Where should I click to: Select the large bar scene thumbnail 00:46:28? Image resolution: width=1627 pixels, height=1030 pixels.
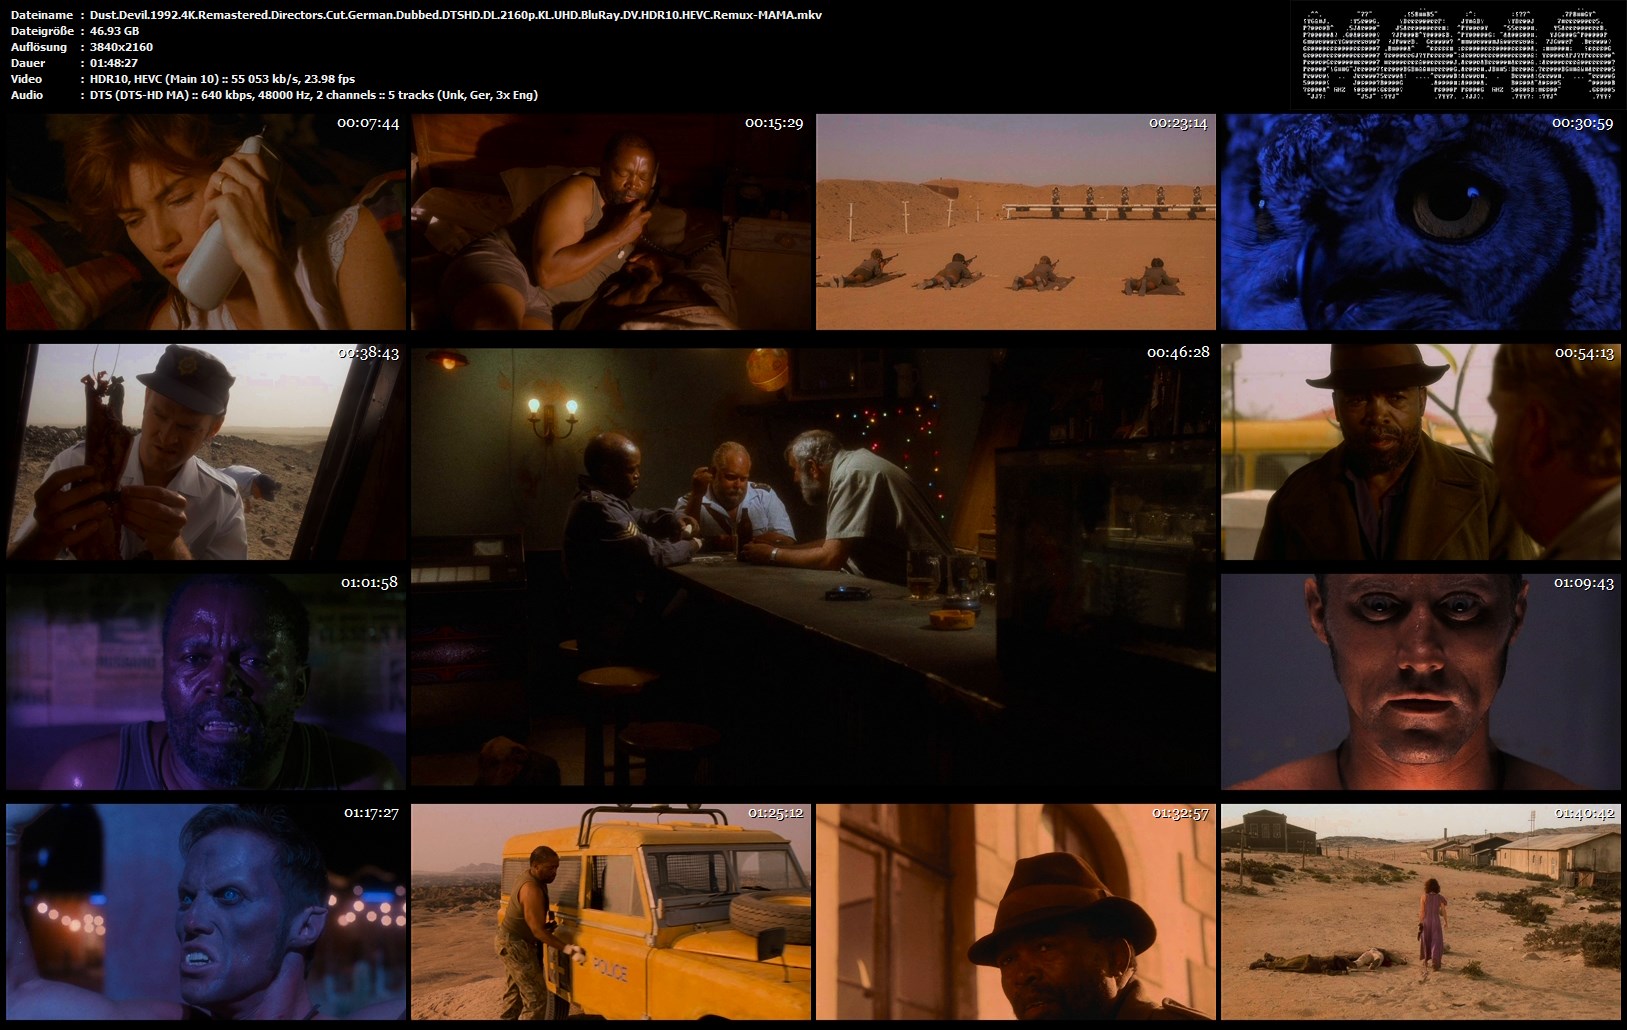(x=814, y=567)
